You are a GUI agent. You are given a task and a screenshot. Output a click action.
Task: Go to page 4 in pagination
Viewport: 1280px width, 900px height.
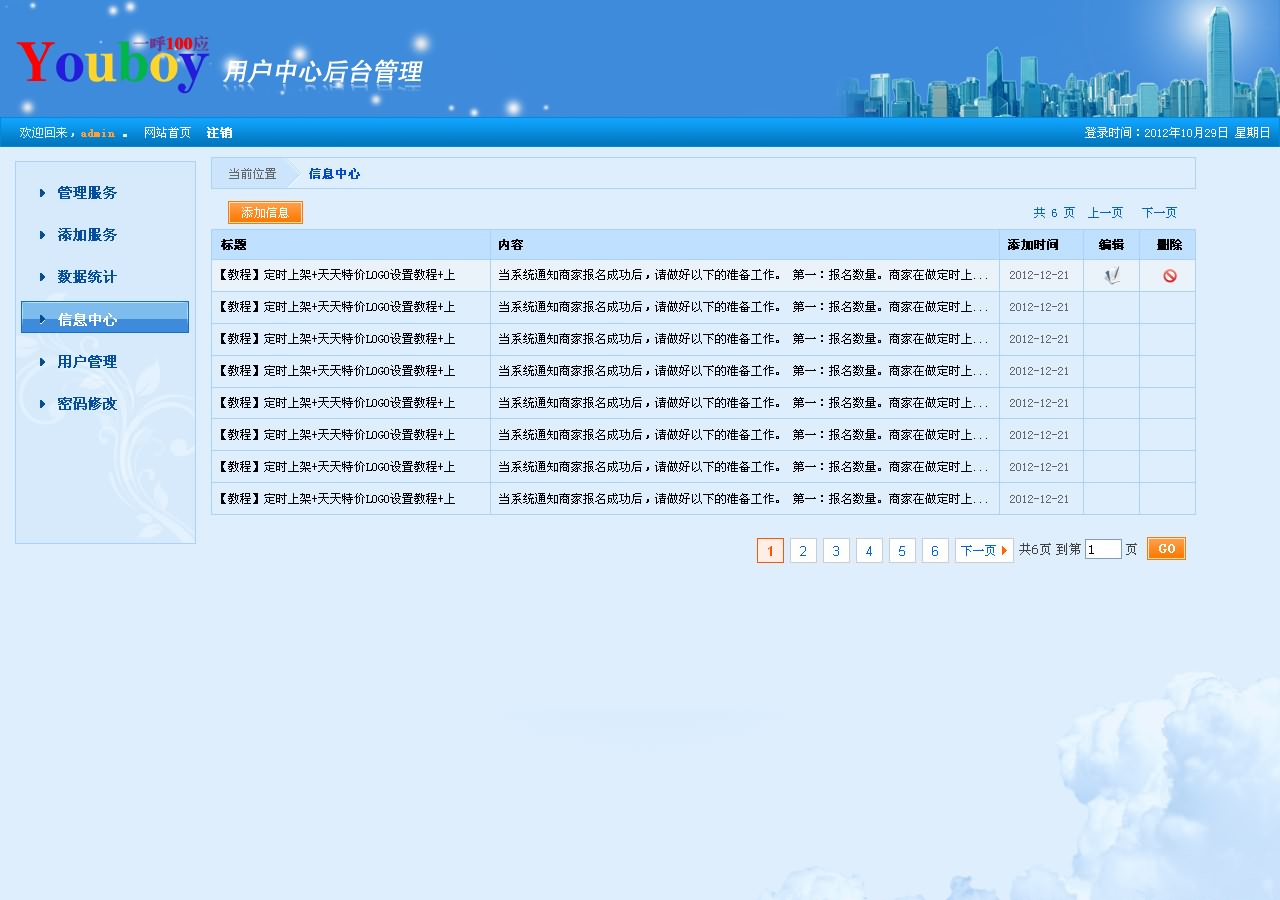869,551
